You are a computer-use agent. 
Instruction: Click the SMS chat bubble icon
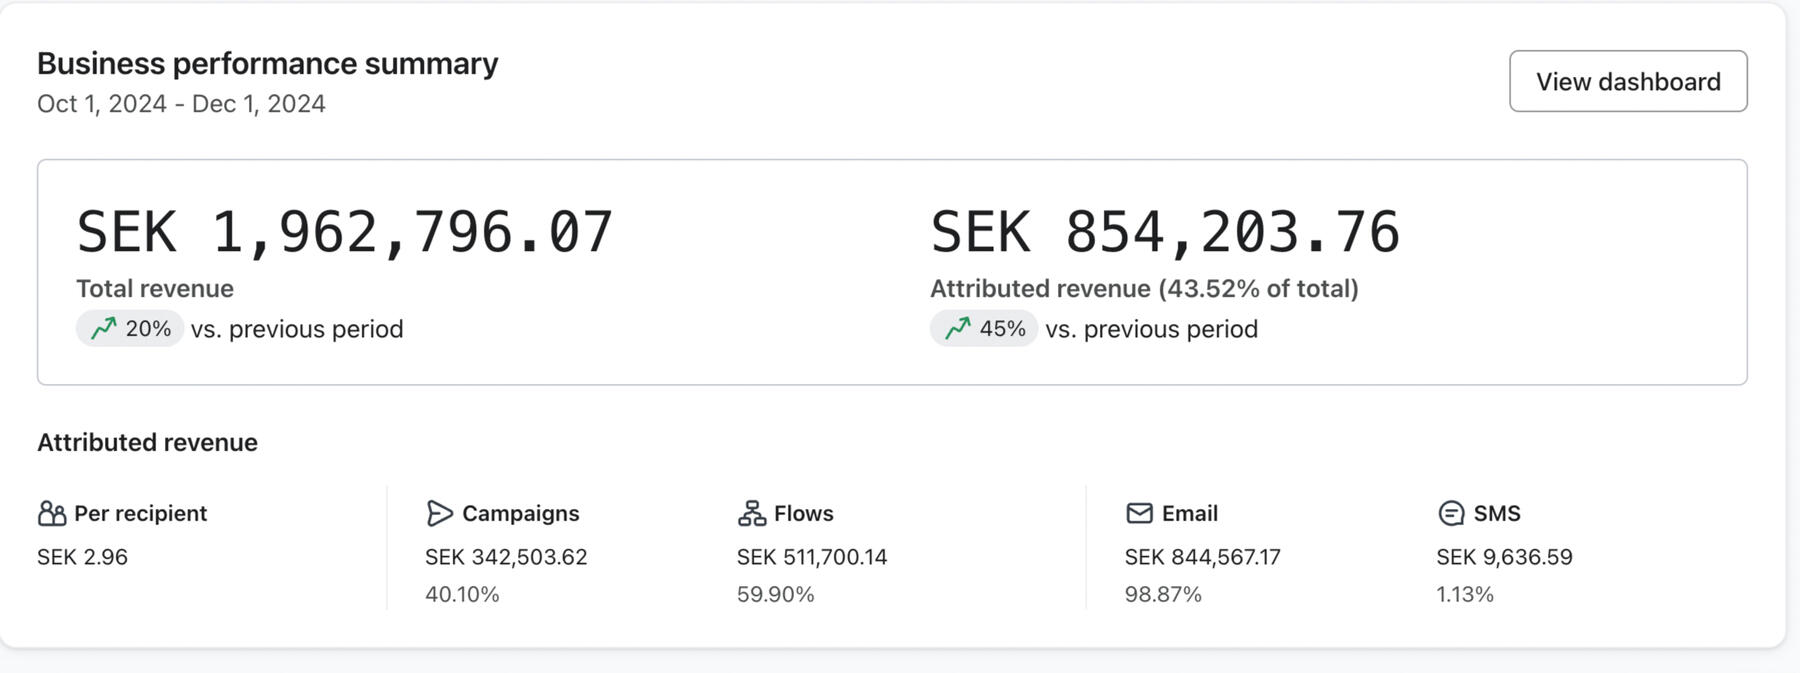coord(1451,514)
